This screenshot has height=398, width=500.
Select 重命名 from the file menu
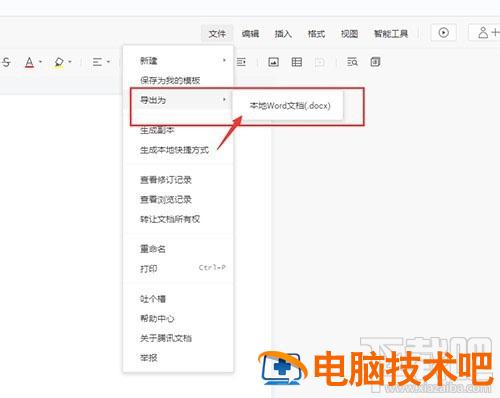point(178,249)
